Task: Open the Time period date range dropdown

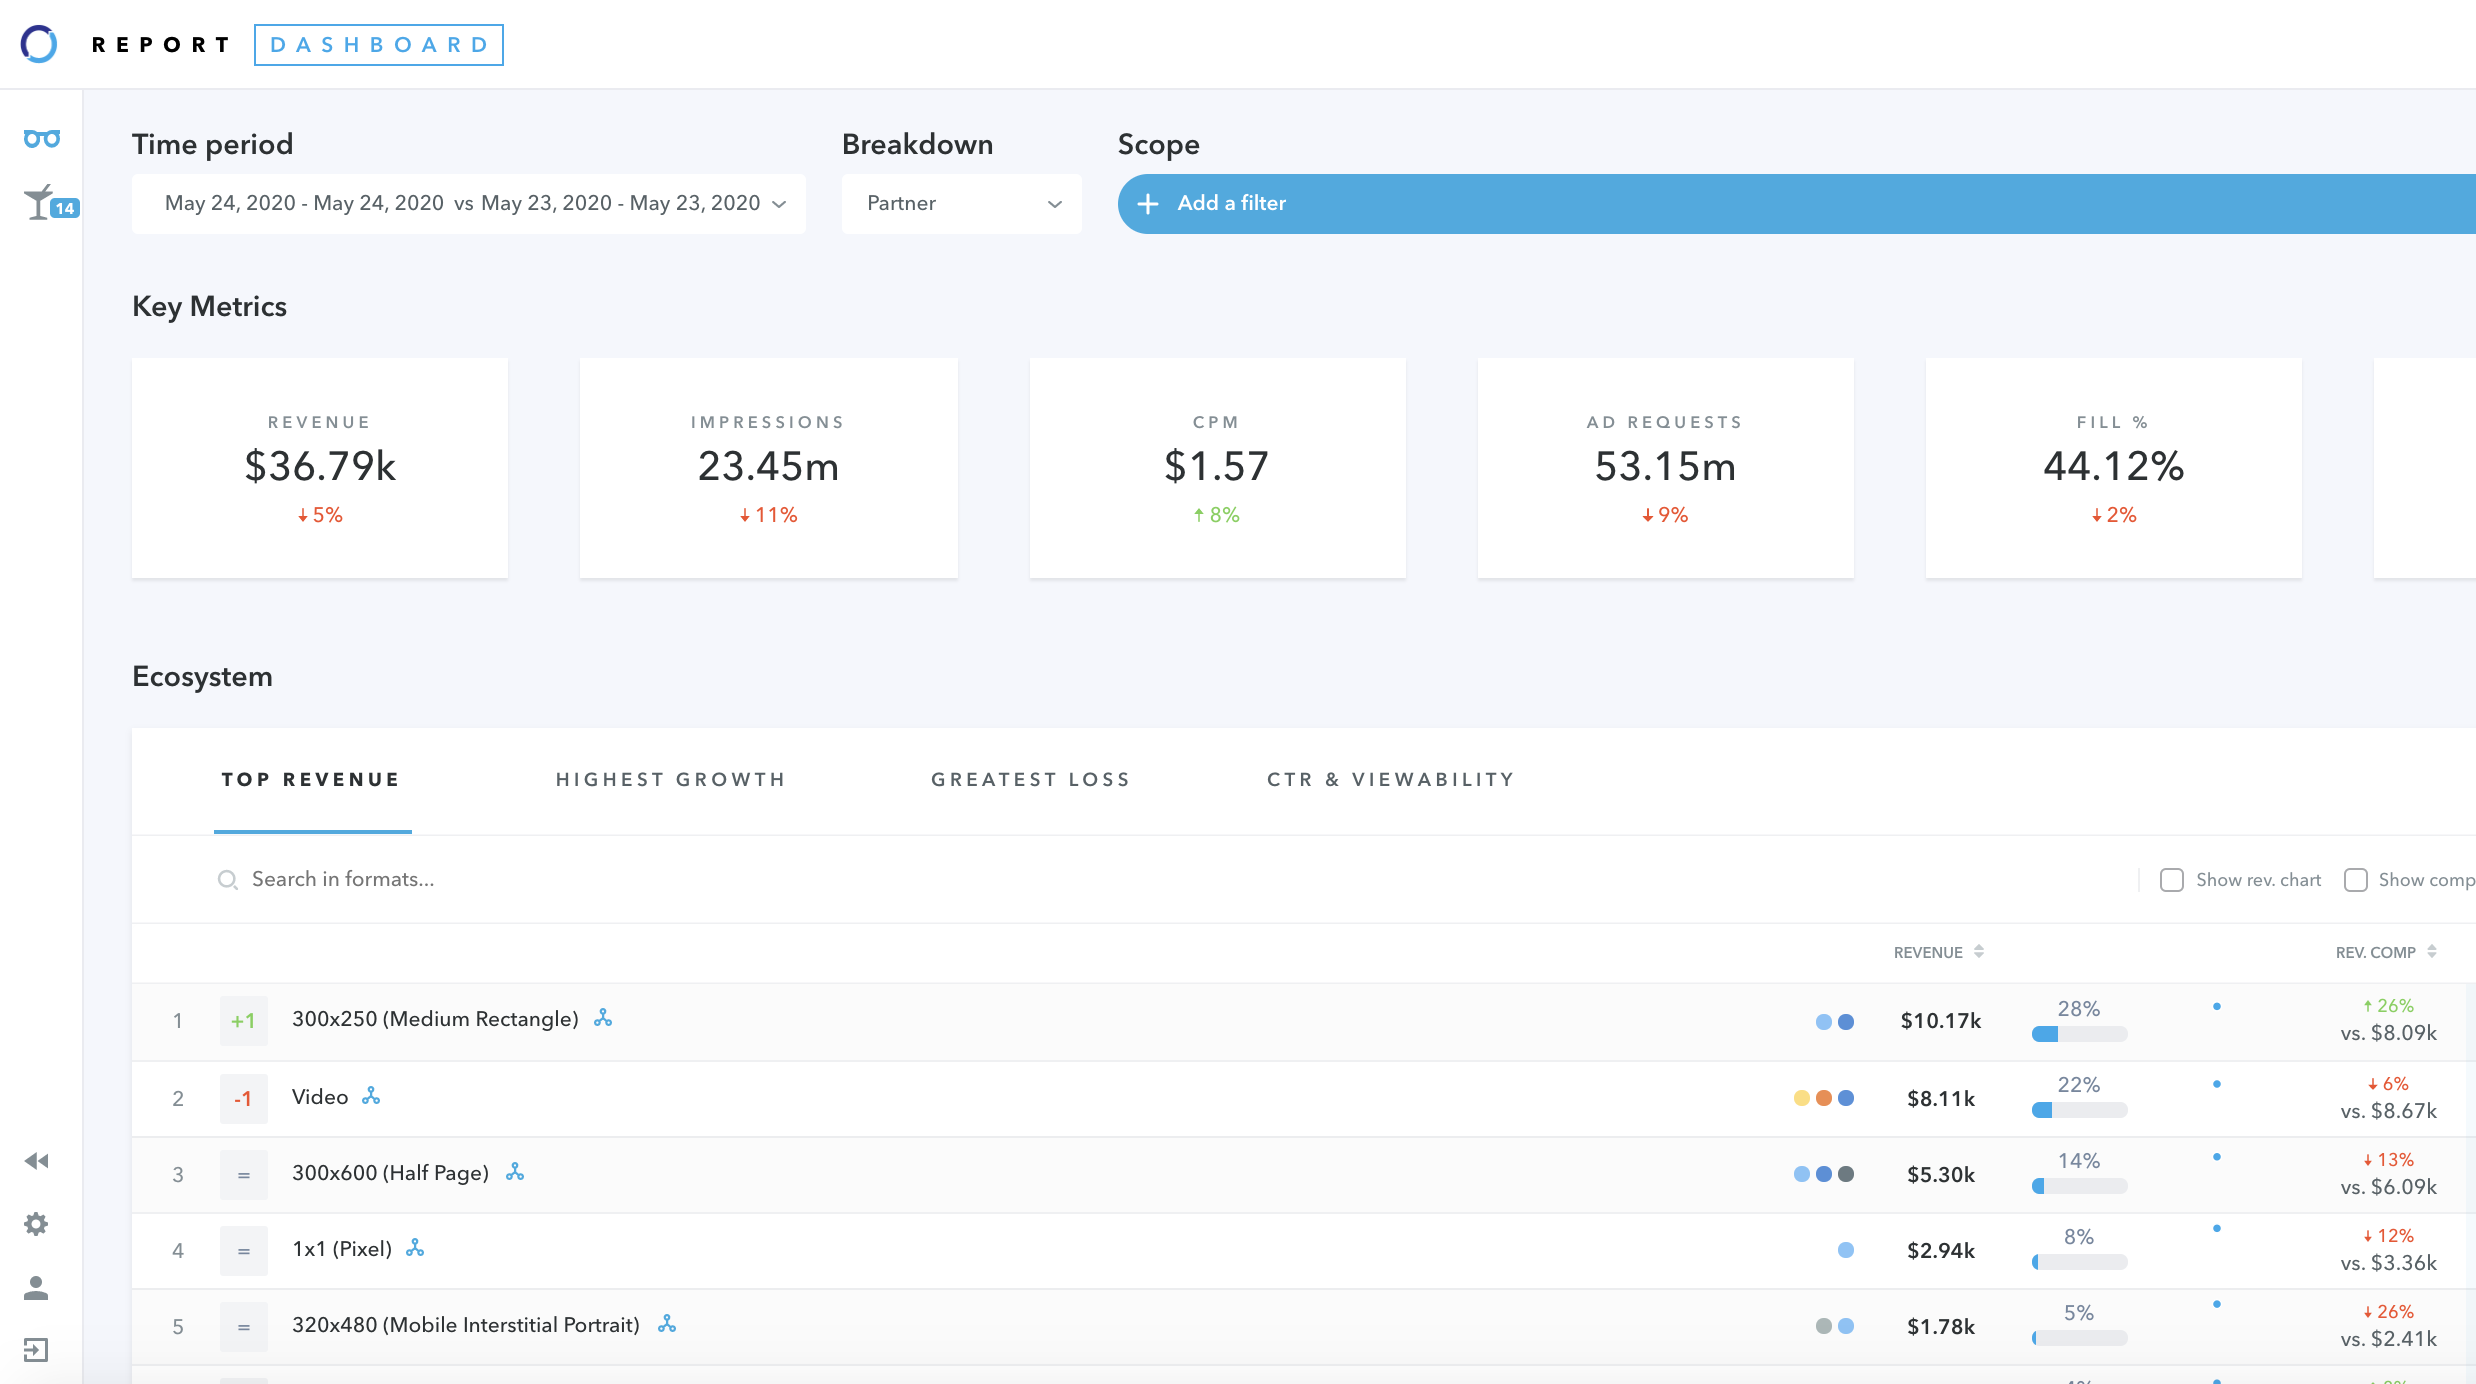Action: (468, 204)
